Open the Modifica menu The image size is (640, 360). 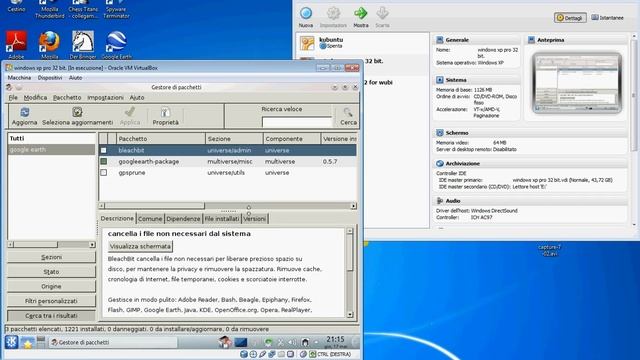point(35,98)
